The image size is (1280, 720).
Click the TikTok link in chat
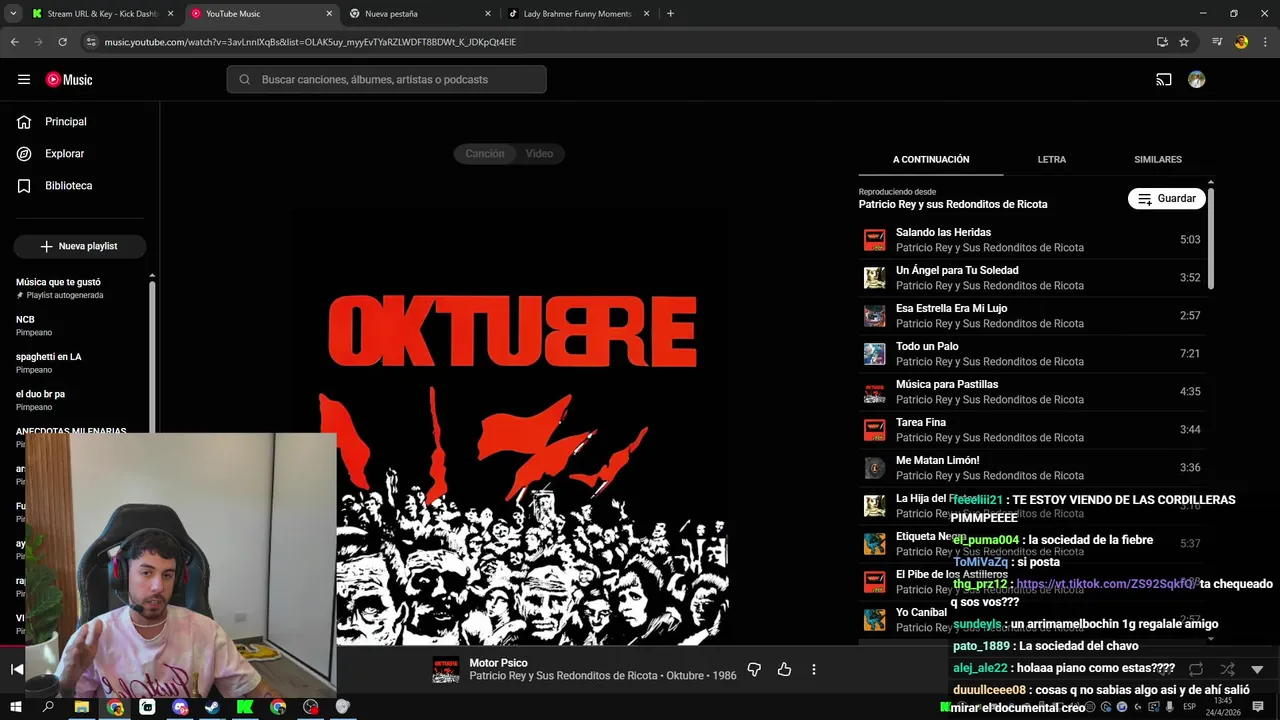point(1105,584)
